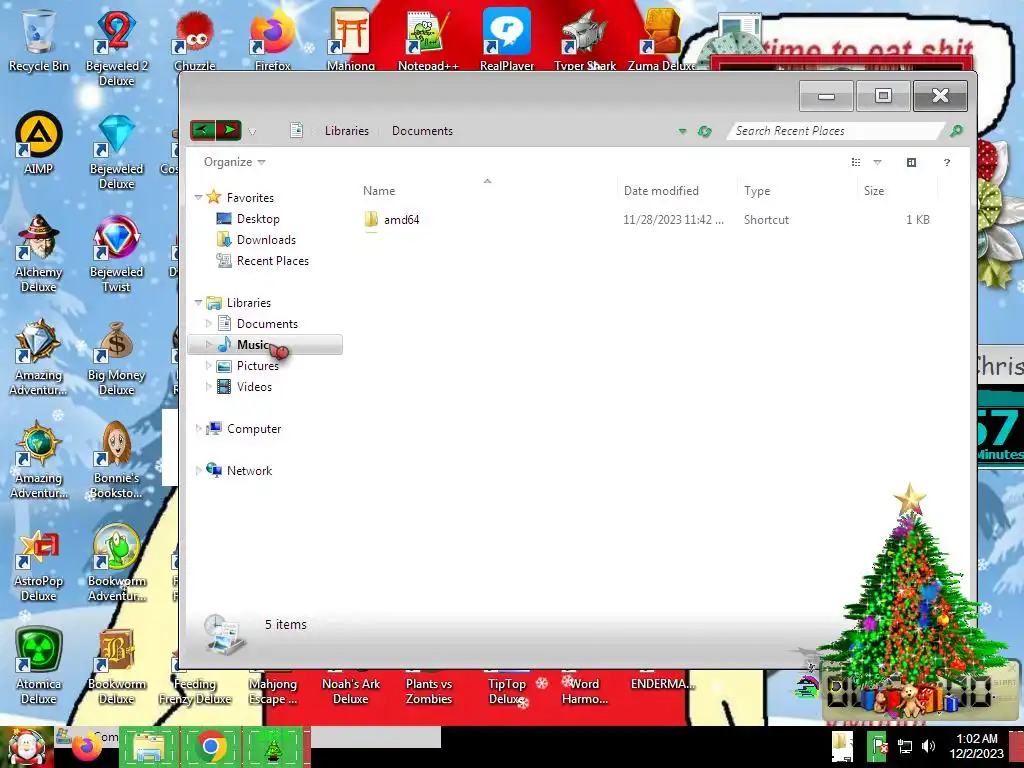Select the Atomica Deluxe desktop shortcut
Screen dimensions: 1024x768
39,666
